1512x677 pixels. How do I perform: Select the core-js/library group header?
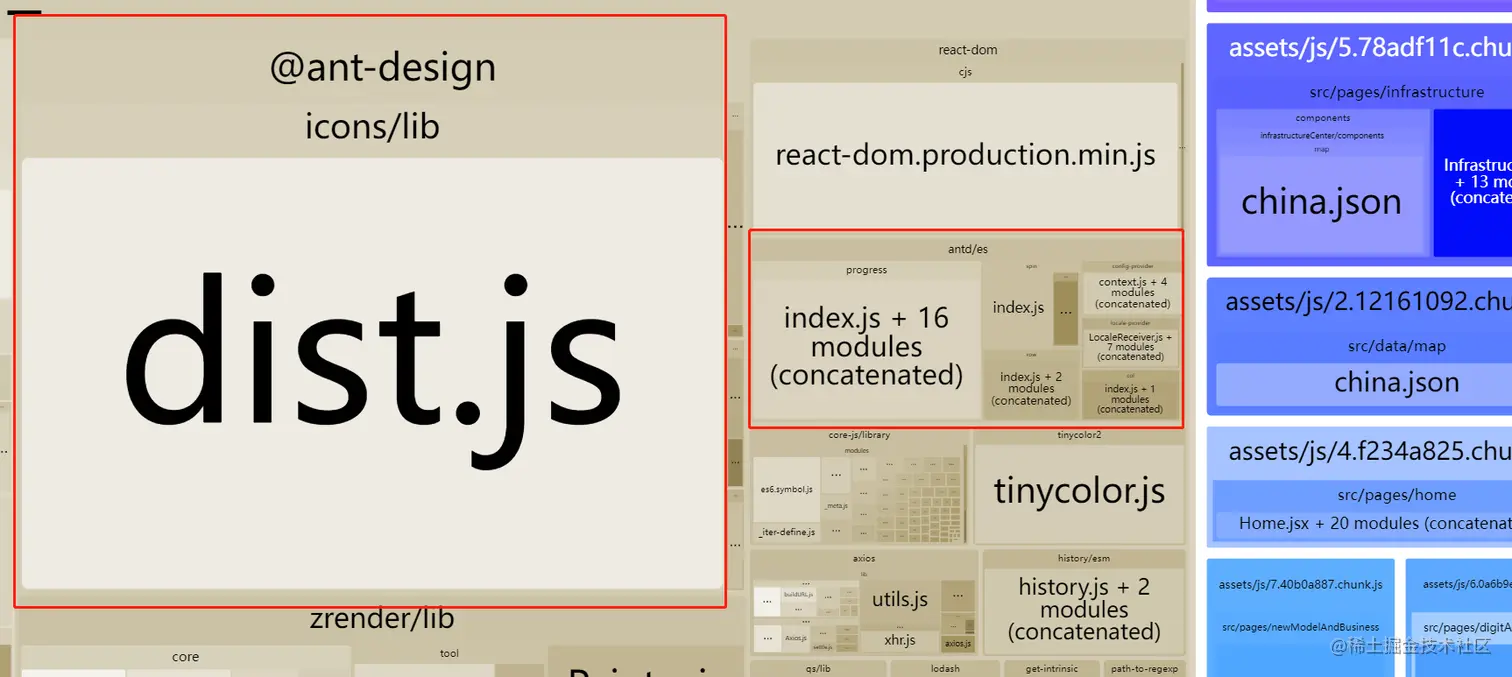[x=859, y=435]
